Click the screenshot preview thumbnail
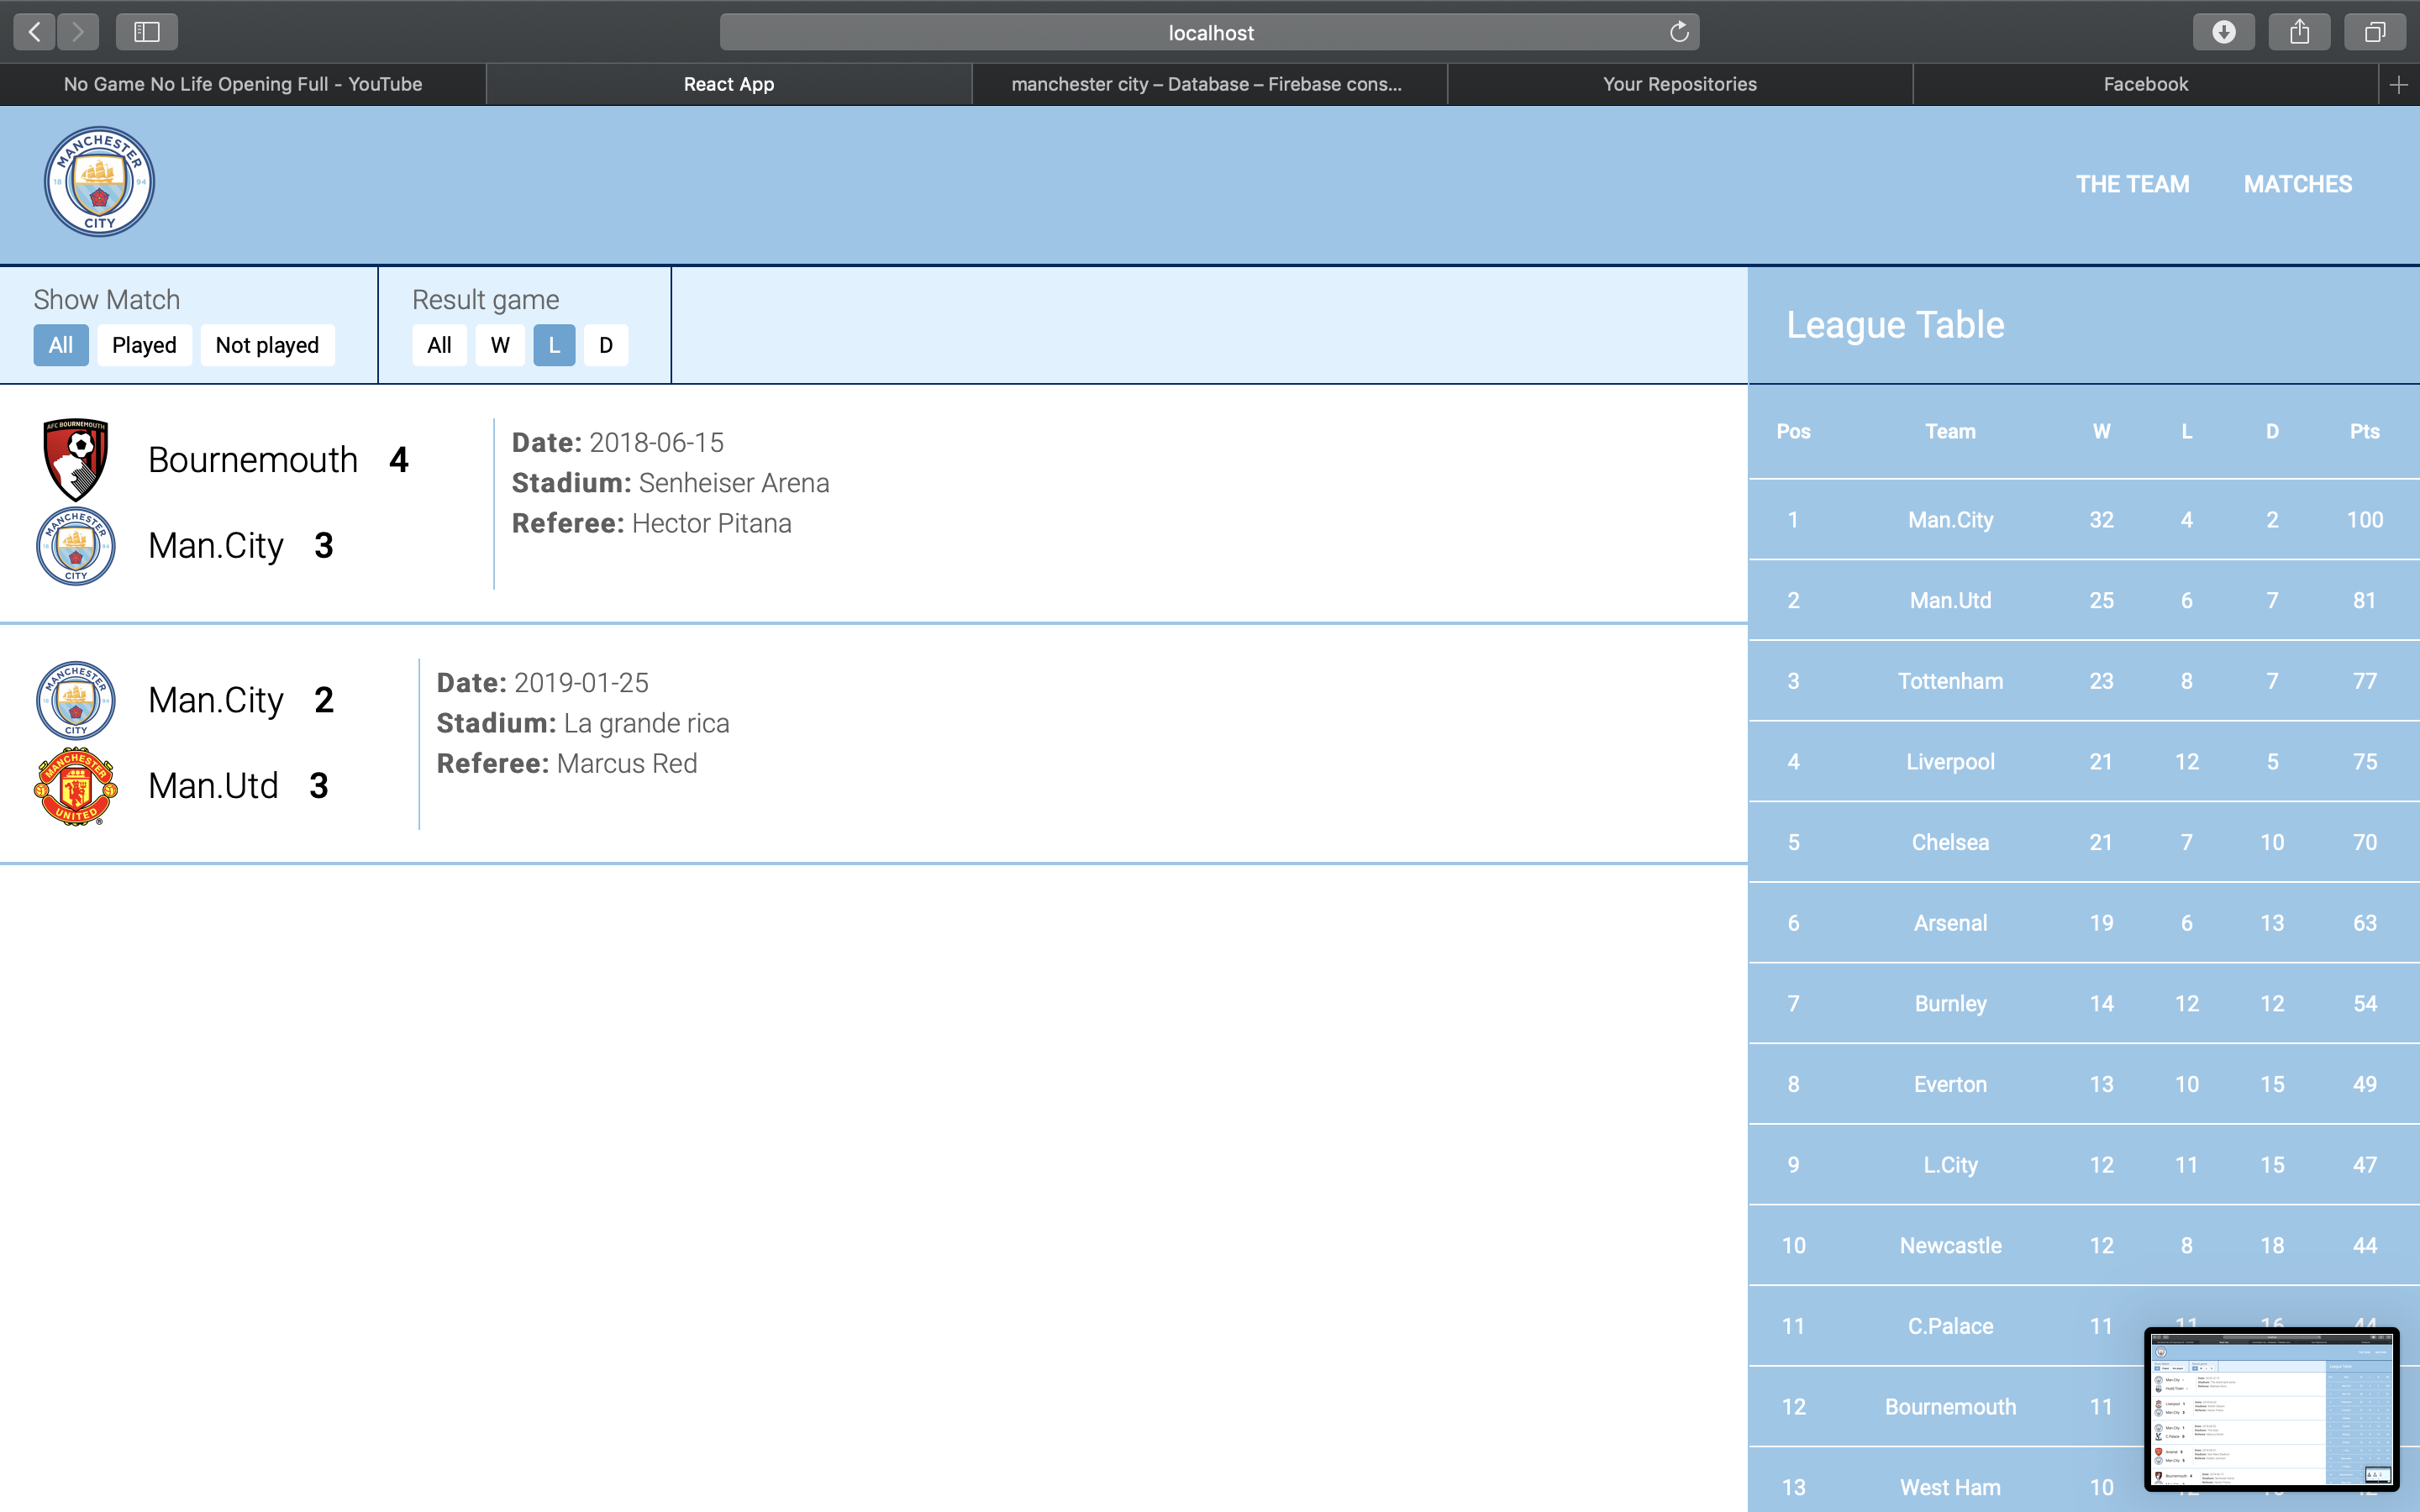This screenshot has height=1512, width=2420. coord(2271,1408)
